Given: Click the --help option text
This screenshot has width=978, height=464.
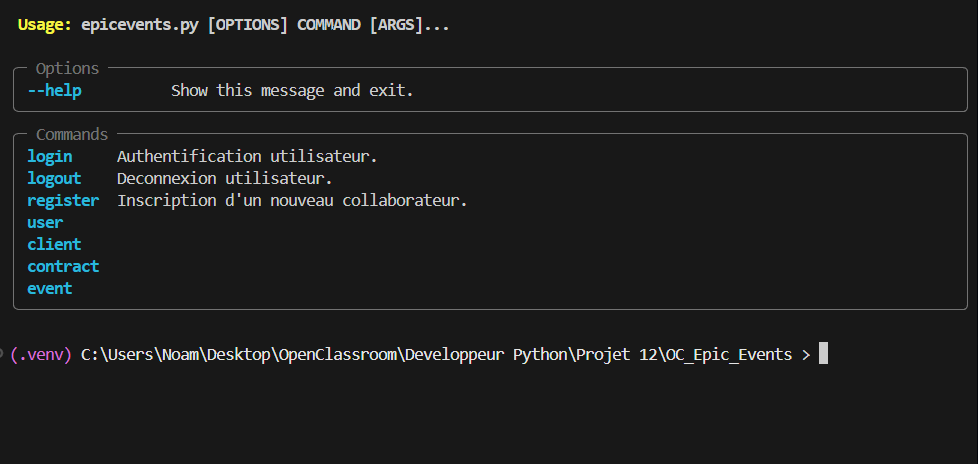Looking at the screenshot, I should point(54,91).
